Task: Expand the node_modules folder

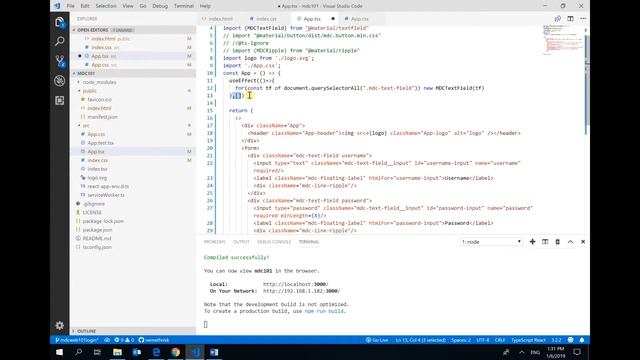Action: pyautogui.click(x=99, y=82)
